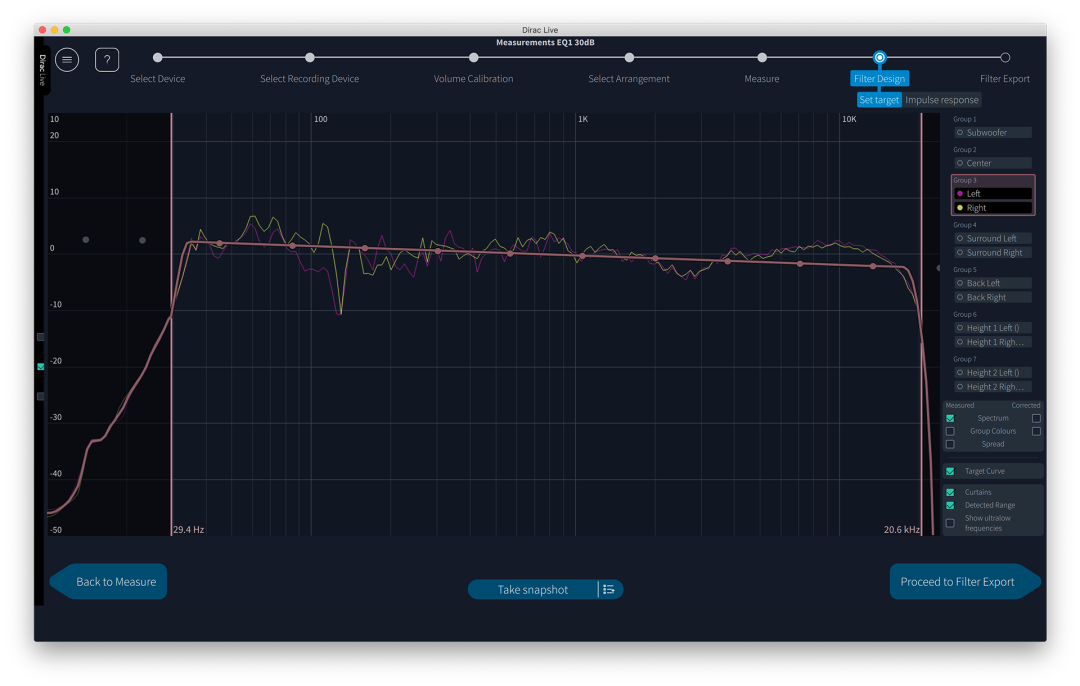Switch to the Impulse response tab
1080x686 pixels.
pos(942,100)
